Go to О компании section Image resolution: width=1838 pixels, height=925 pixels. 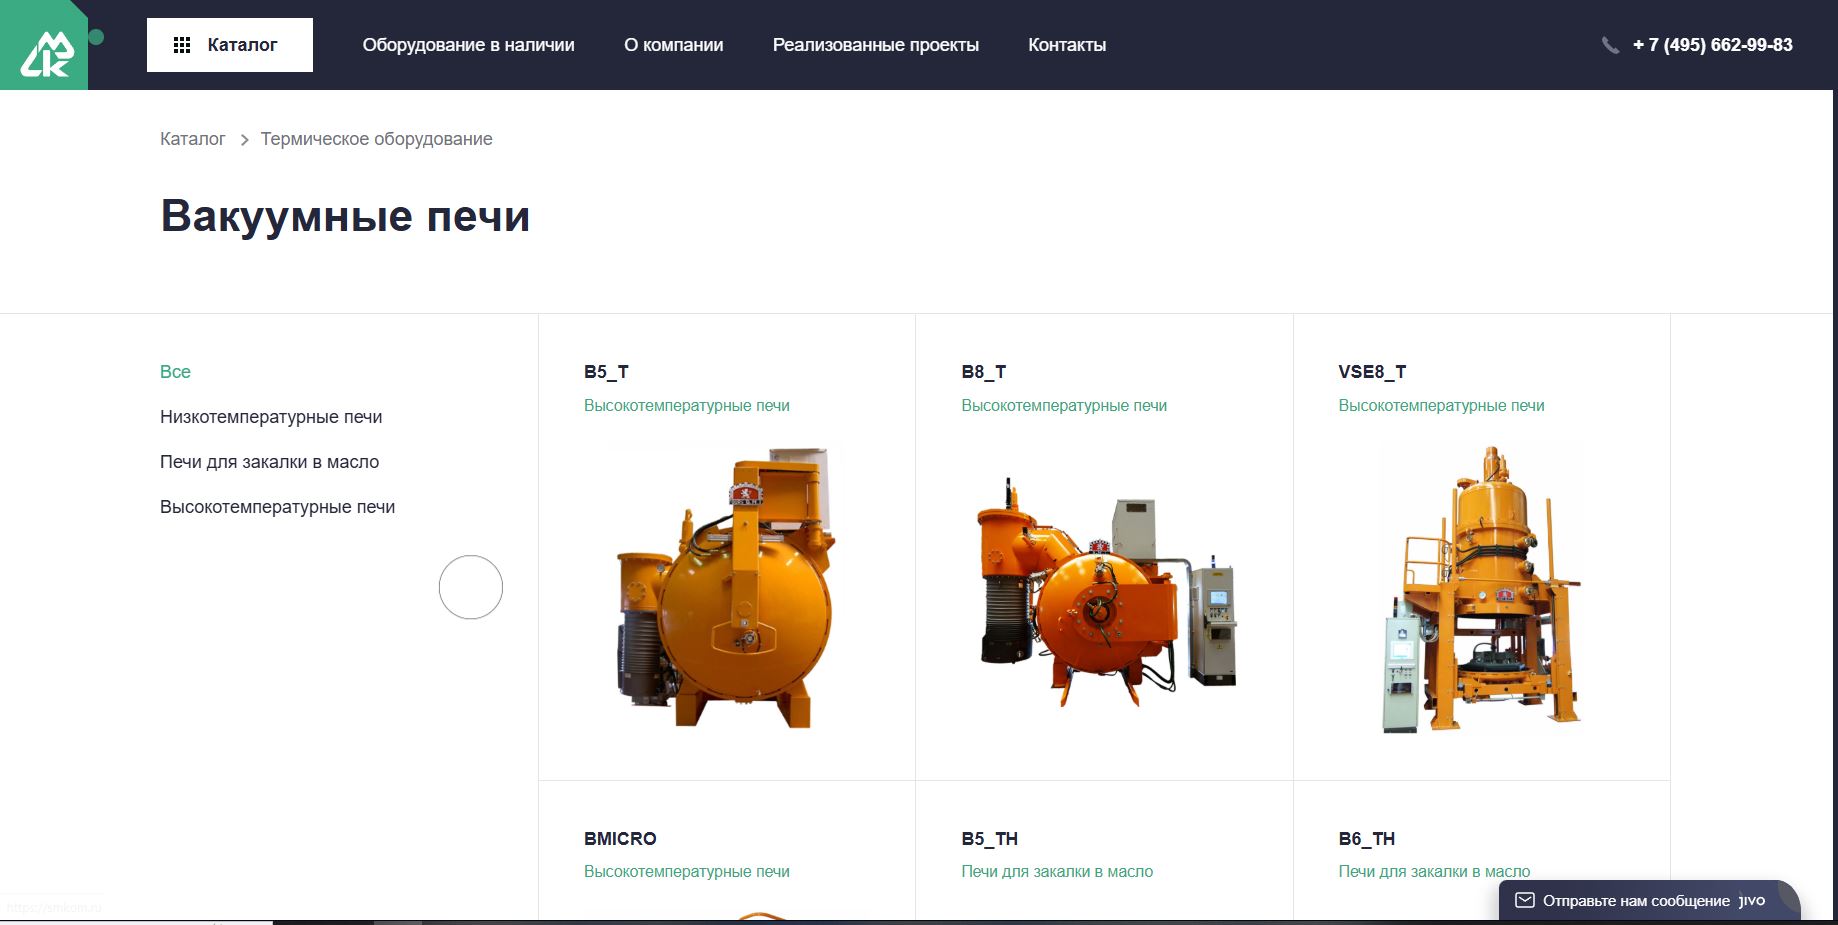674,45
